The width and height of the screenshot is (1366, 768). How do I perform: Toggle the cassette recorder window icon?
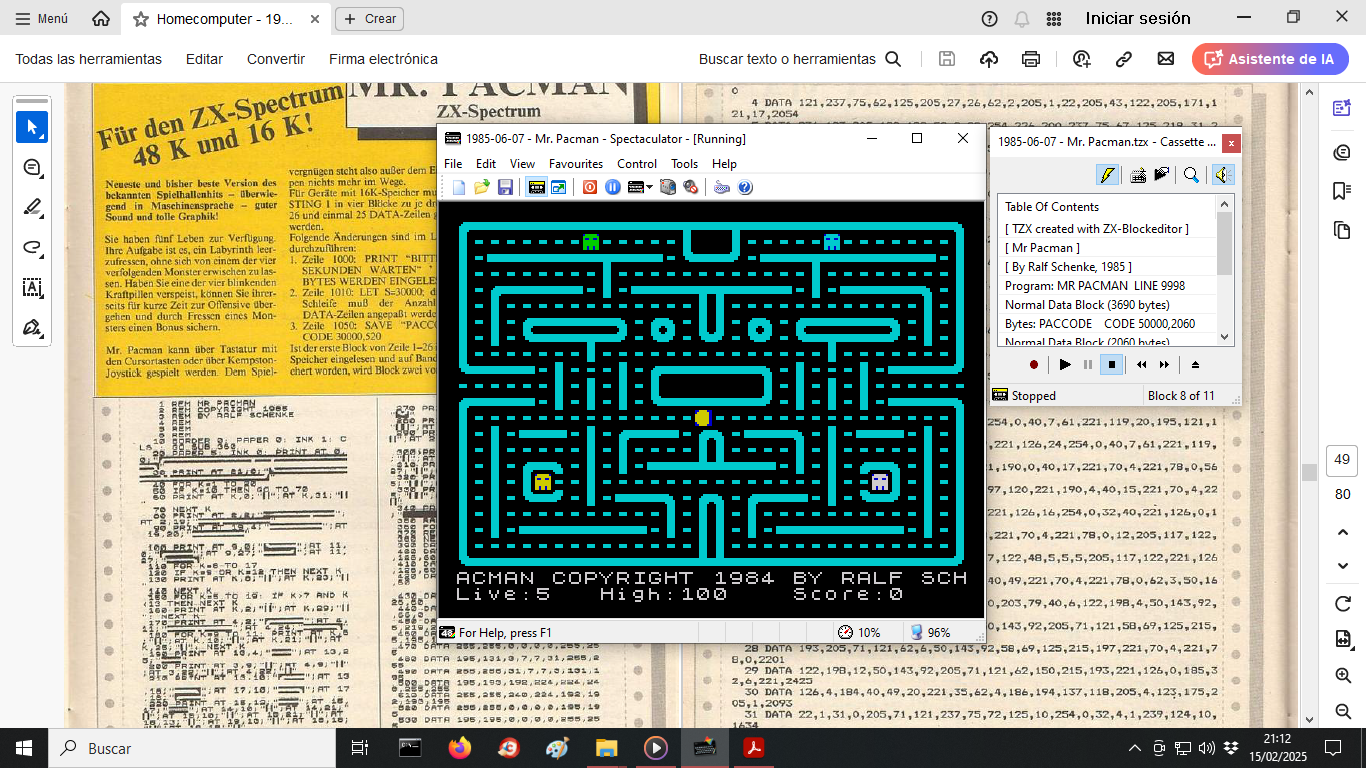[536, 187]
